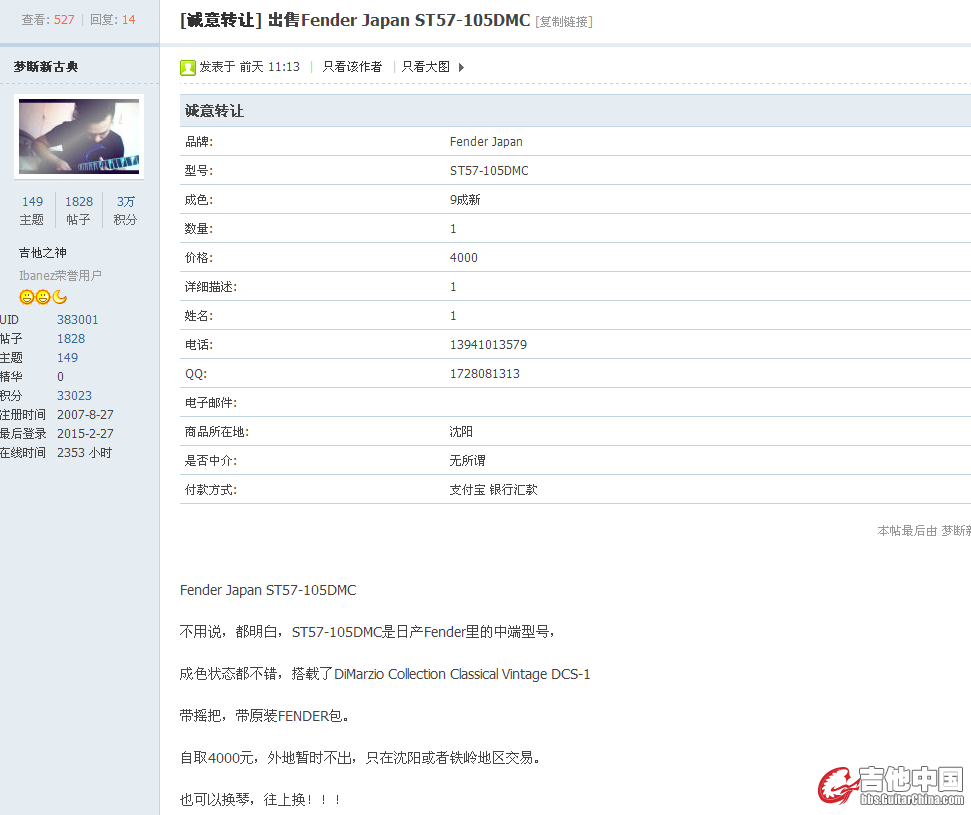The width and height of the screenshot is (971, 815).
Task: Select the QQ number 1728081313
Action: [485, 374]
